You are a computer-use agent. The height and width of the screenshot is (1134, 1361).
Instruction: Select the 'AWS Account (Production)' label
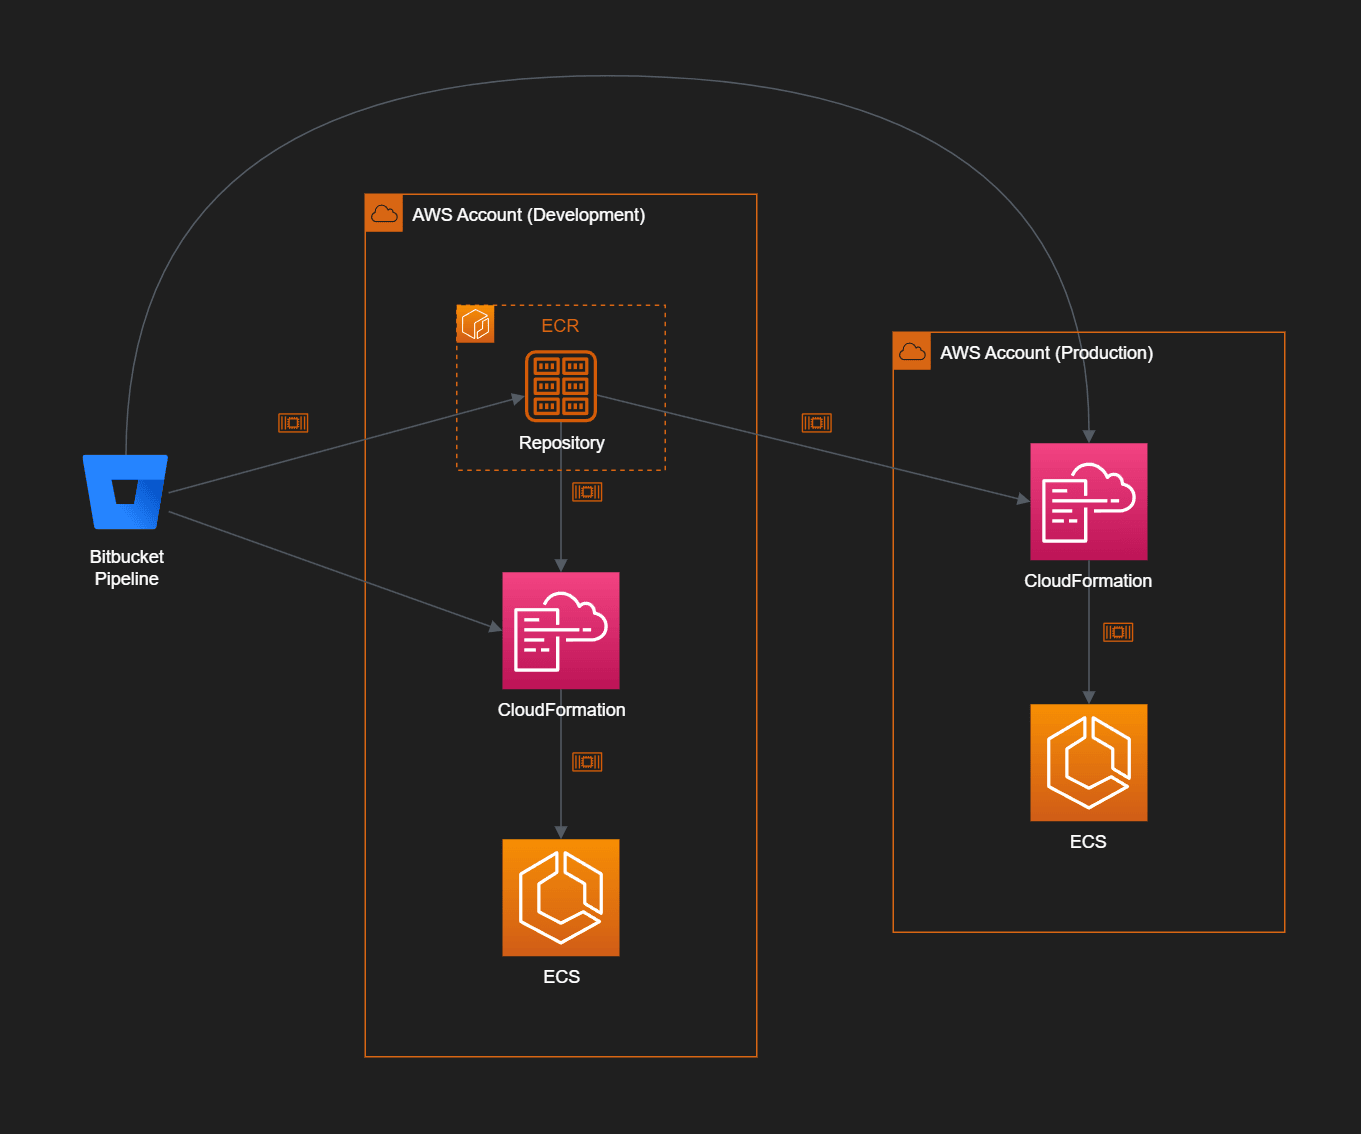tap(1047, 353)
